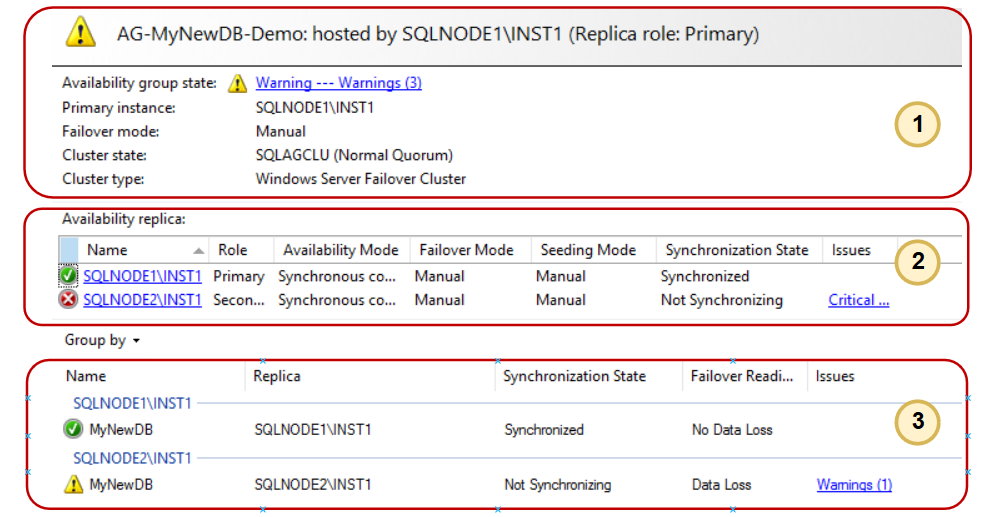Click the large warning icon in header
This screenshot has height=517, width=998.
[x=80, y=34]
